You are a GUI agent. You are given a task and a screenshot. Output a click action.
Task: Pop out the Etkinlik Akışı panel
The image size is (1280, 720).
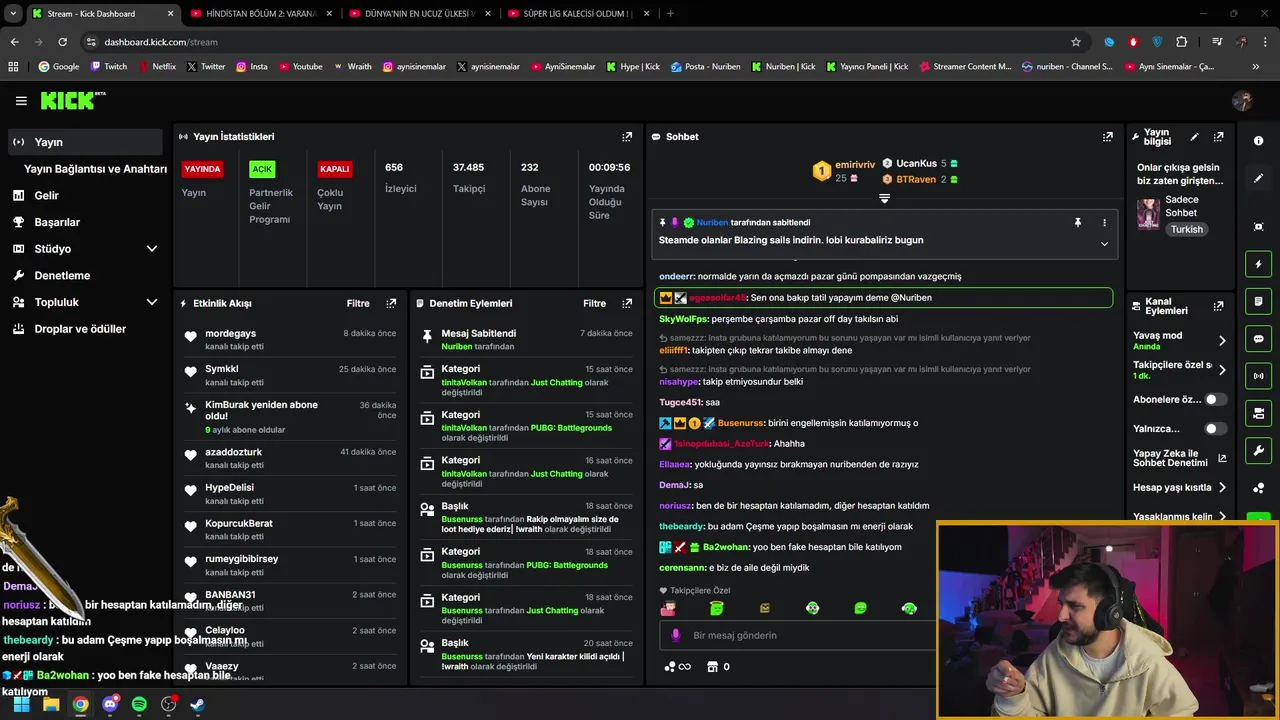coord(391,303)
